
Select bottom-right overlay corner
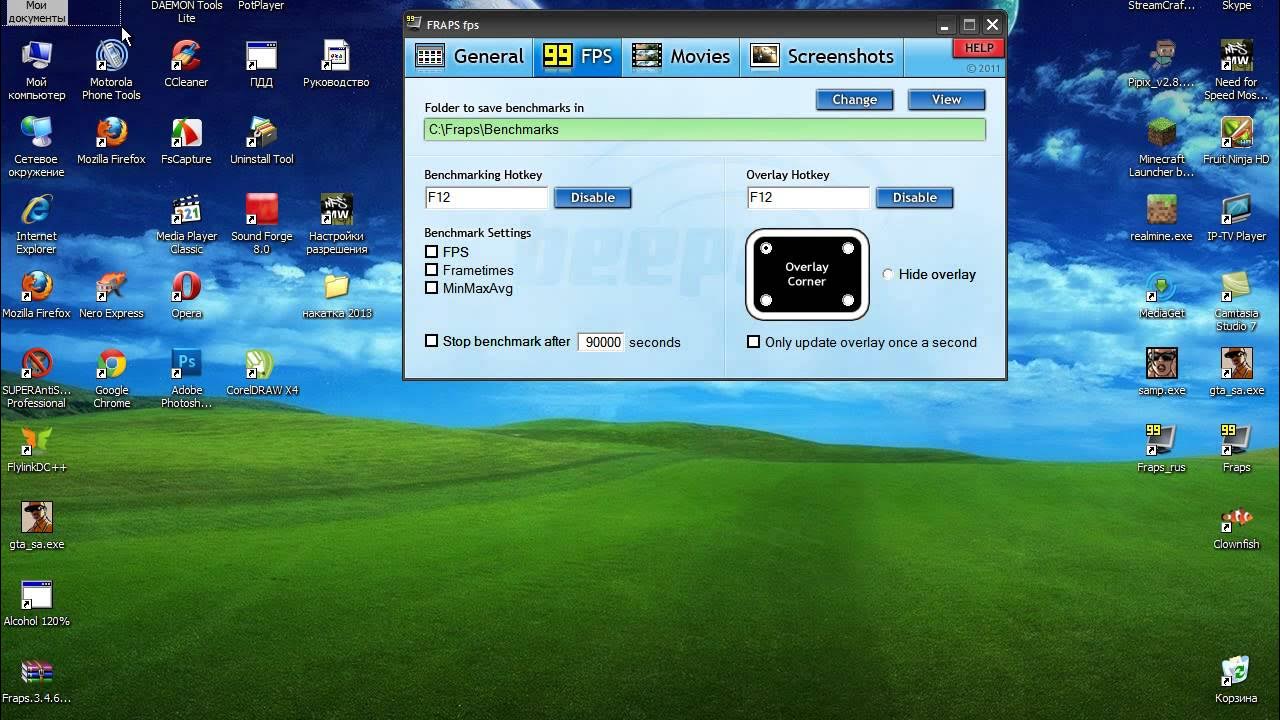(x=848, y=300)
